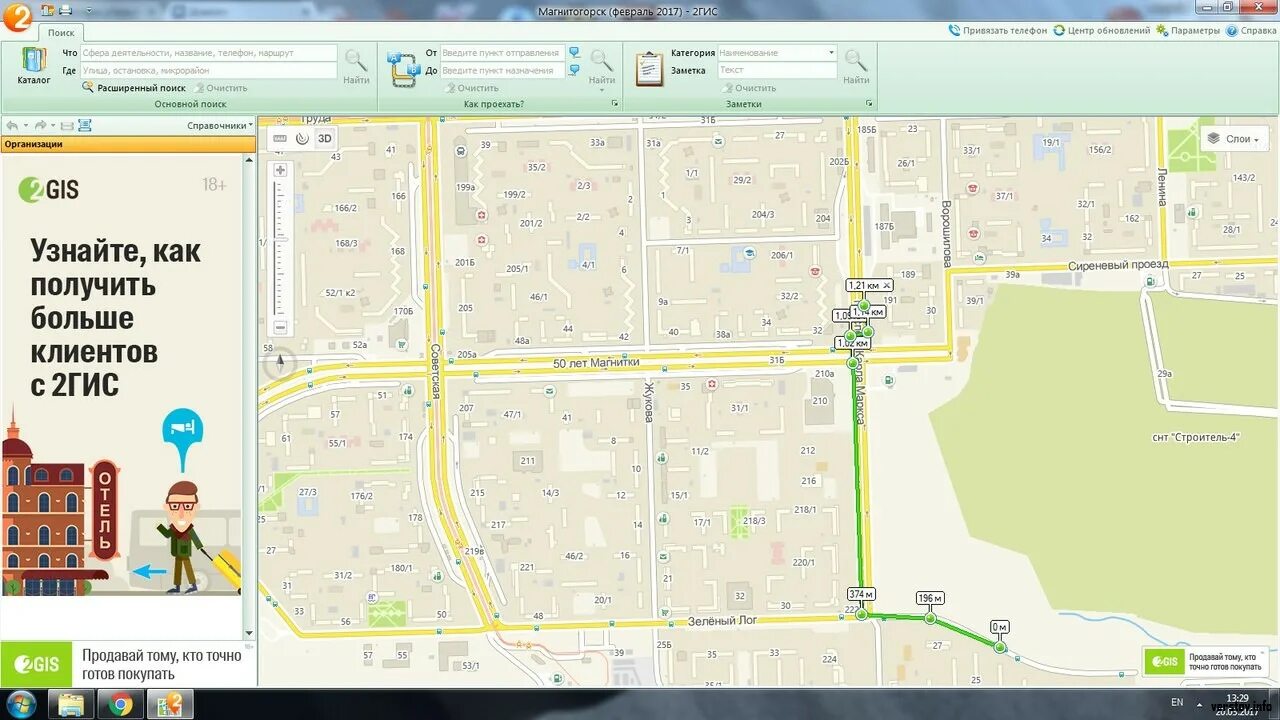Click the save icon in side panel toolbar
This screenshot has width=1280, height=720.
coord(67,126)
